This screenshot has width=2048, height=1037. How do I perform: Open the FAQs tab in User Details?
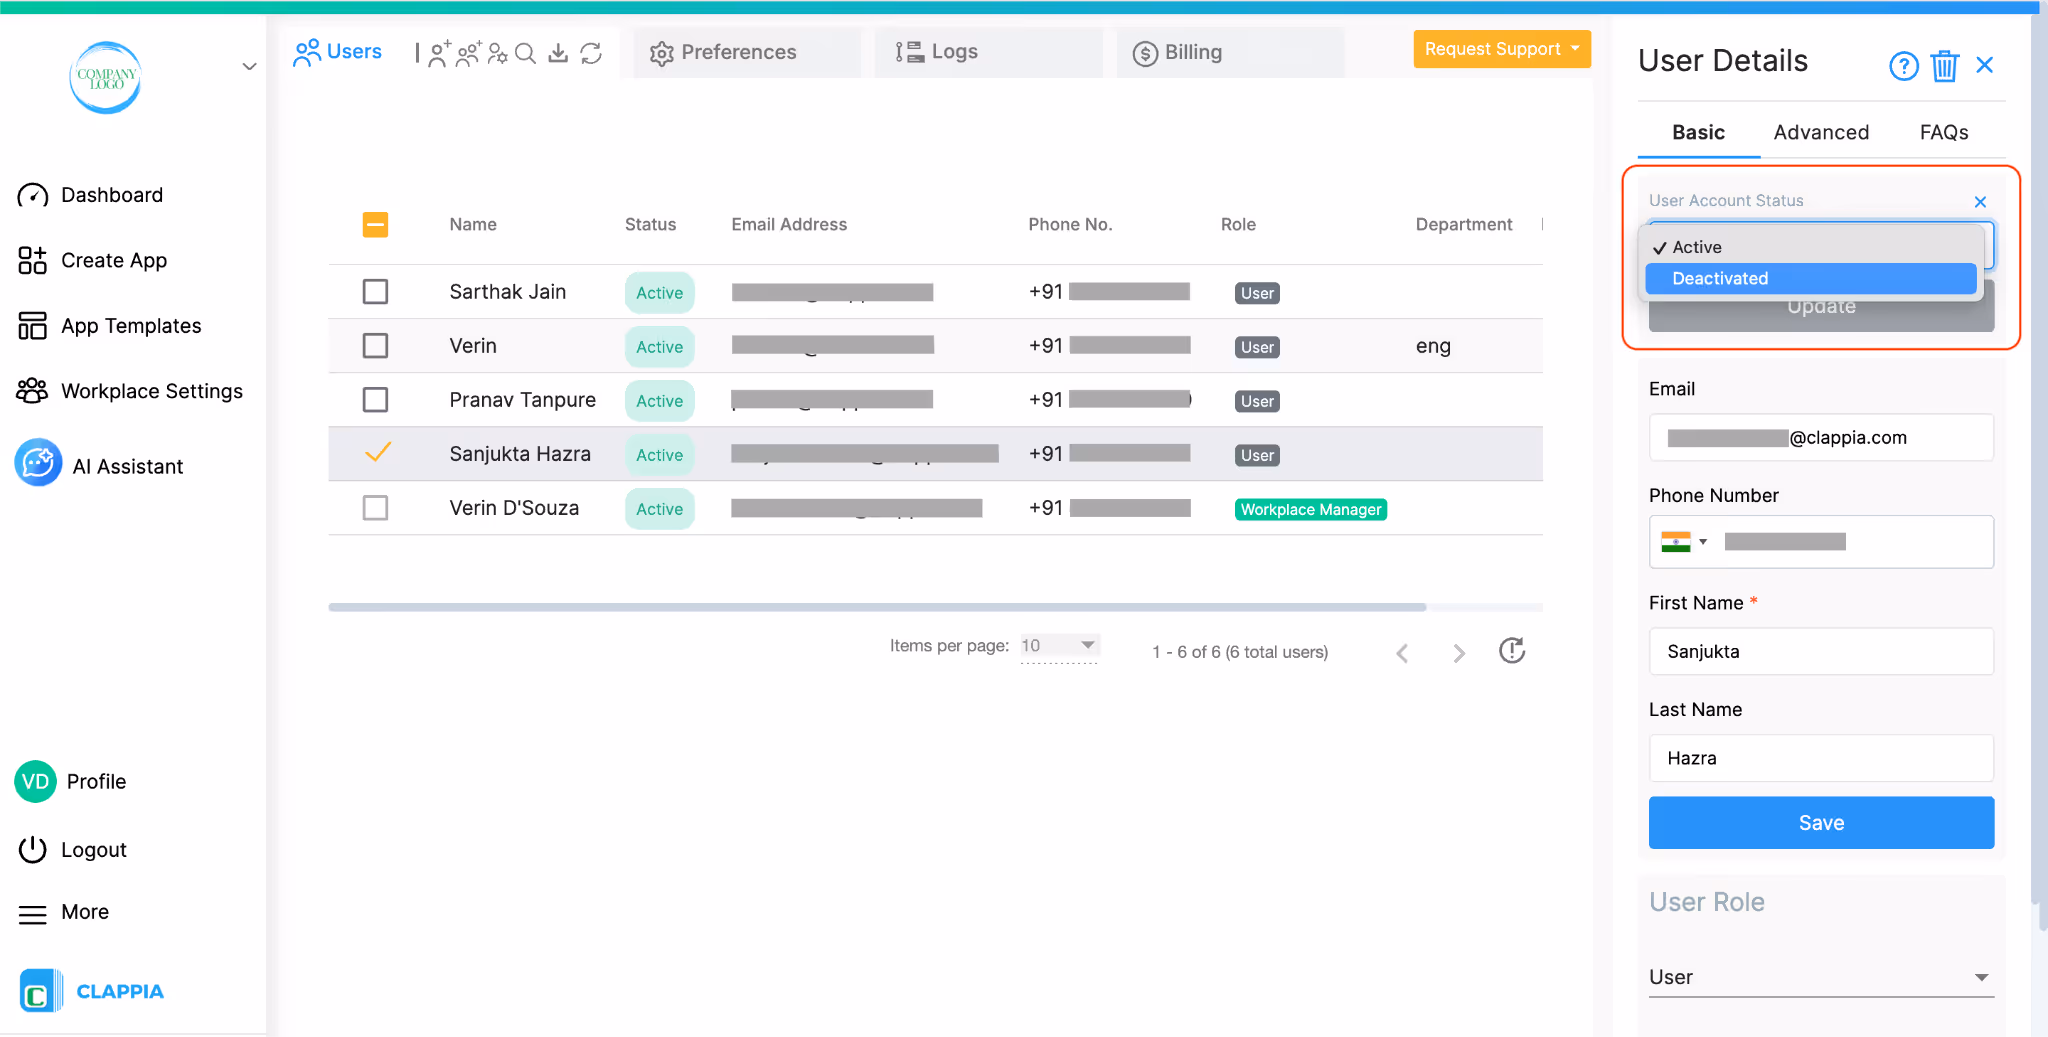pos(1943,133)
